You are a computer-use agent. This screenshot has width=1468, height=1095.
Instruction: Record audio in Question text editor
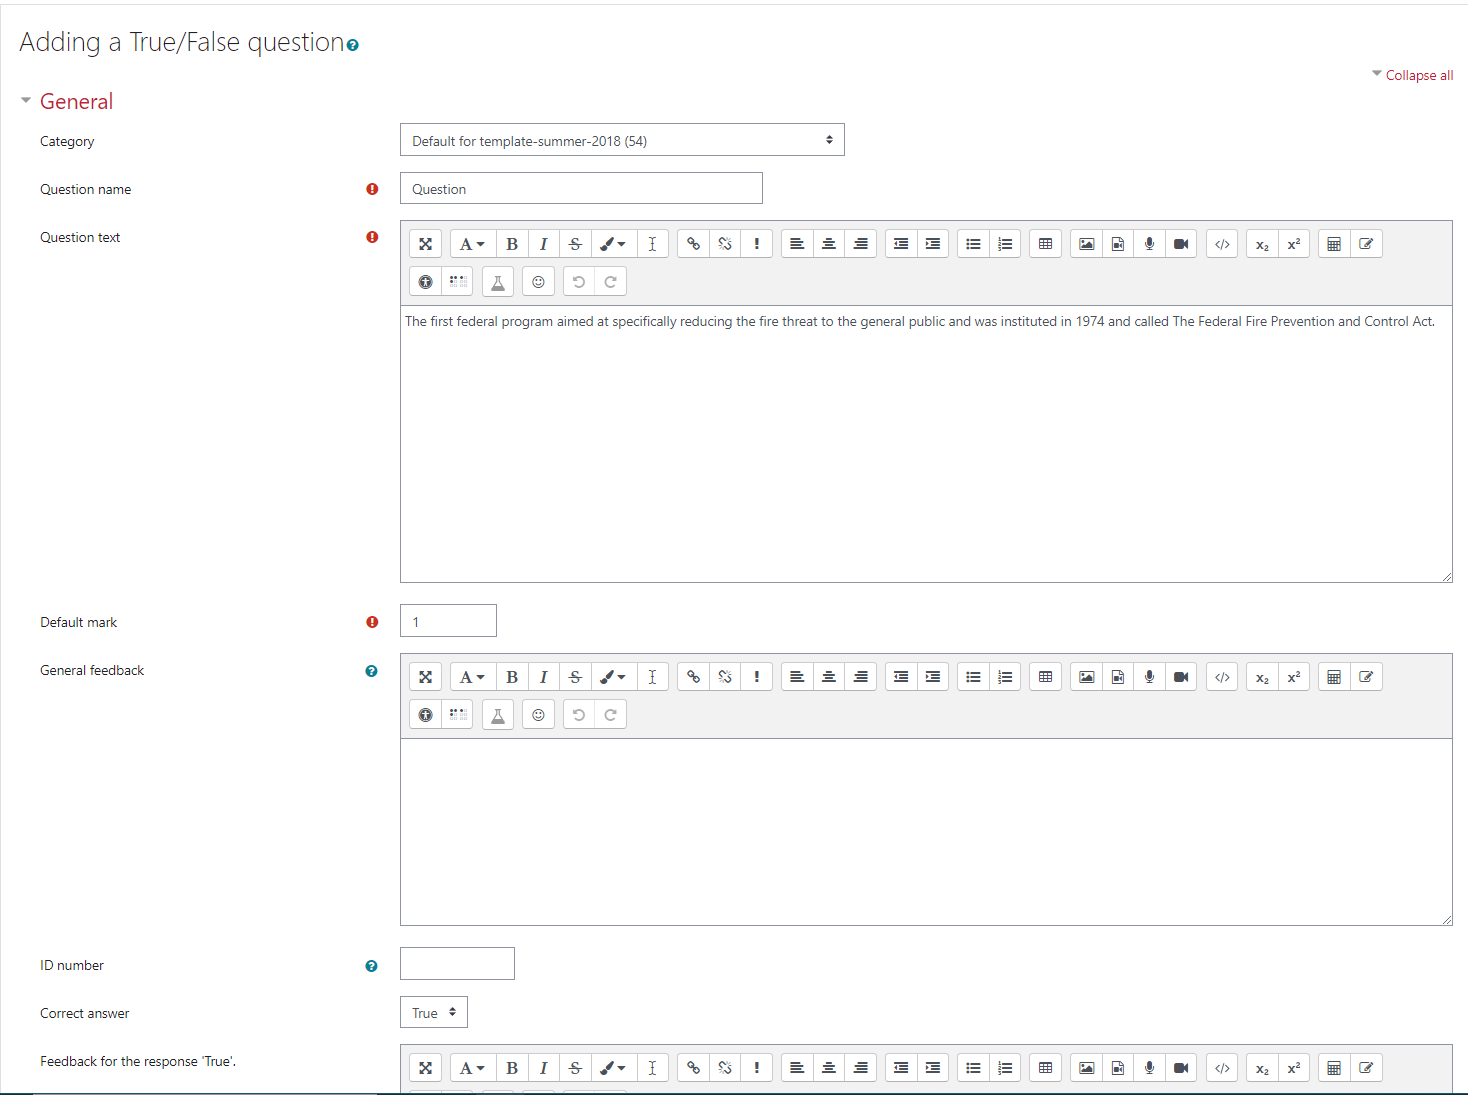click(1150, 244)
